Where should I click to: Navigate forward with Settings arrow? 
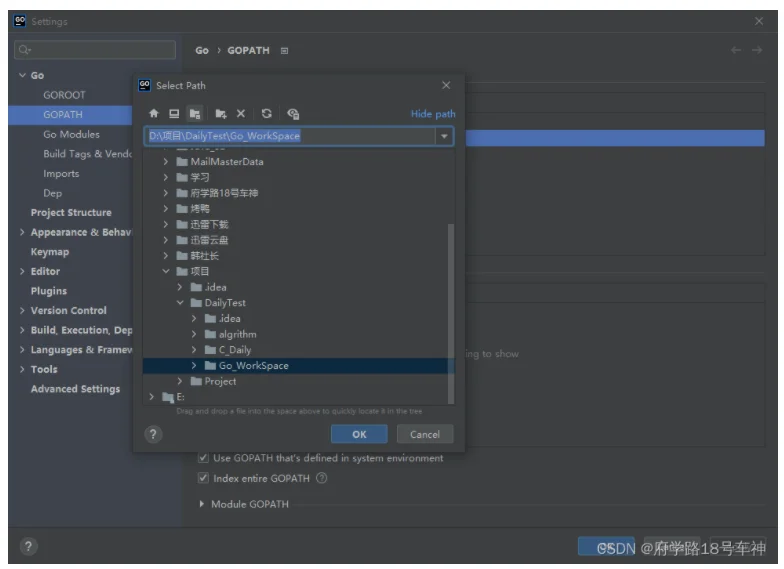757,50
